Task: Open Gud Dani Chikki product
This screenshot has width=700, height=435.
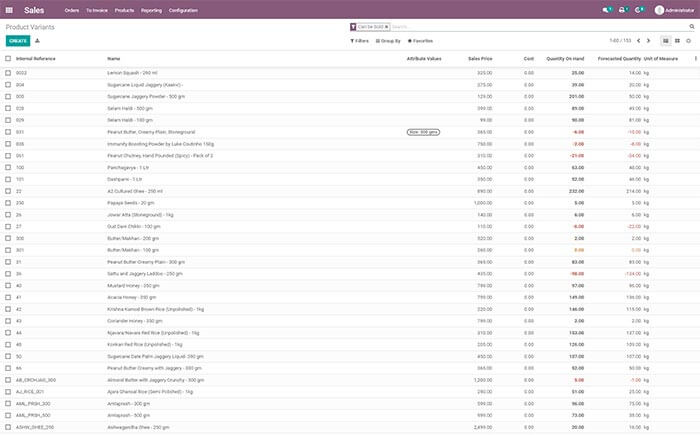Action: (x=350, y=226)
